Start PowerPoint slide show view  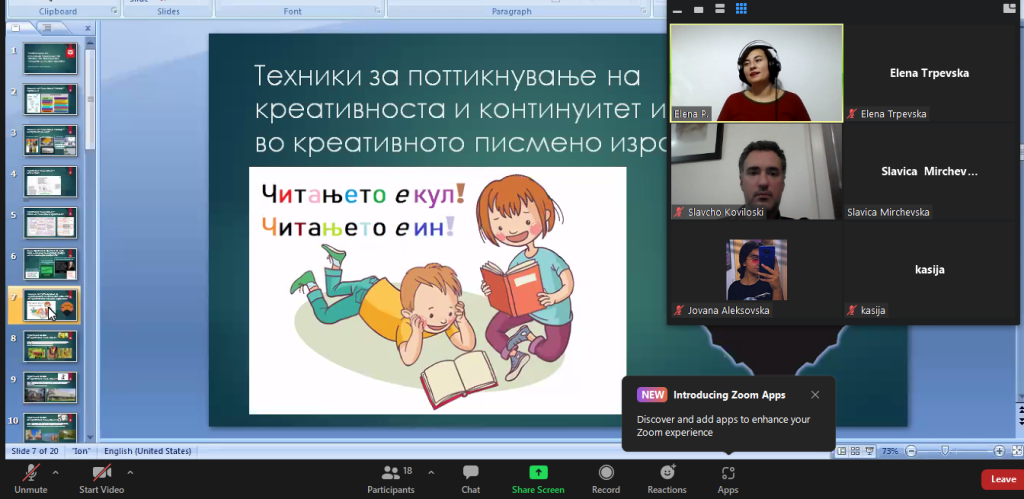(x=869, y=451)
